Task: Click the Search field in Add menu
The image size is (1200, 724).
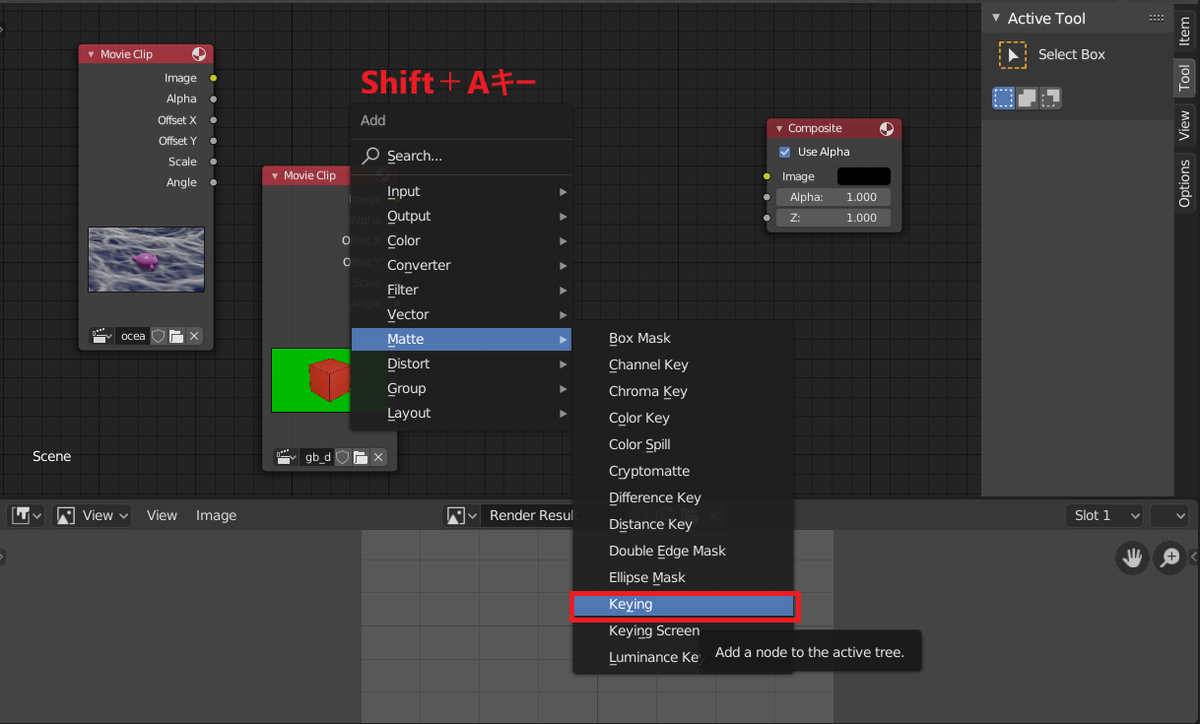Action: 461,156
